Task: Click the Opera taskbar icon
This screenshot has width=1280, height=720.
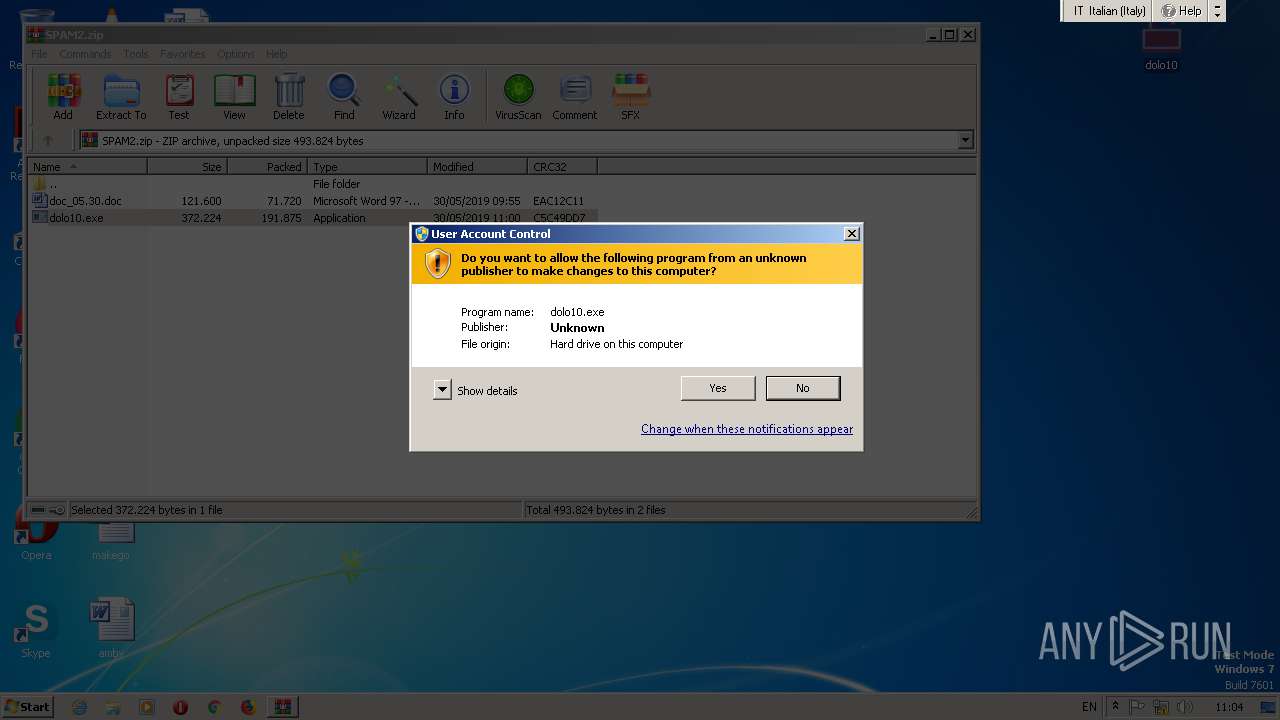Action: [180, 707]
